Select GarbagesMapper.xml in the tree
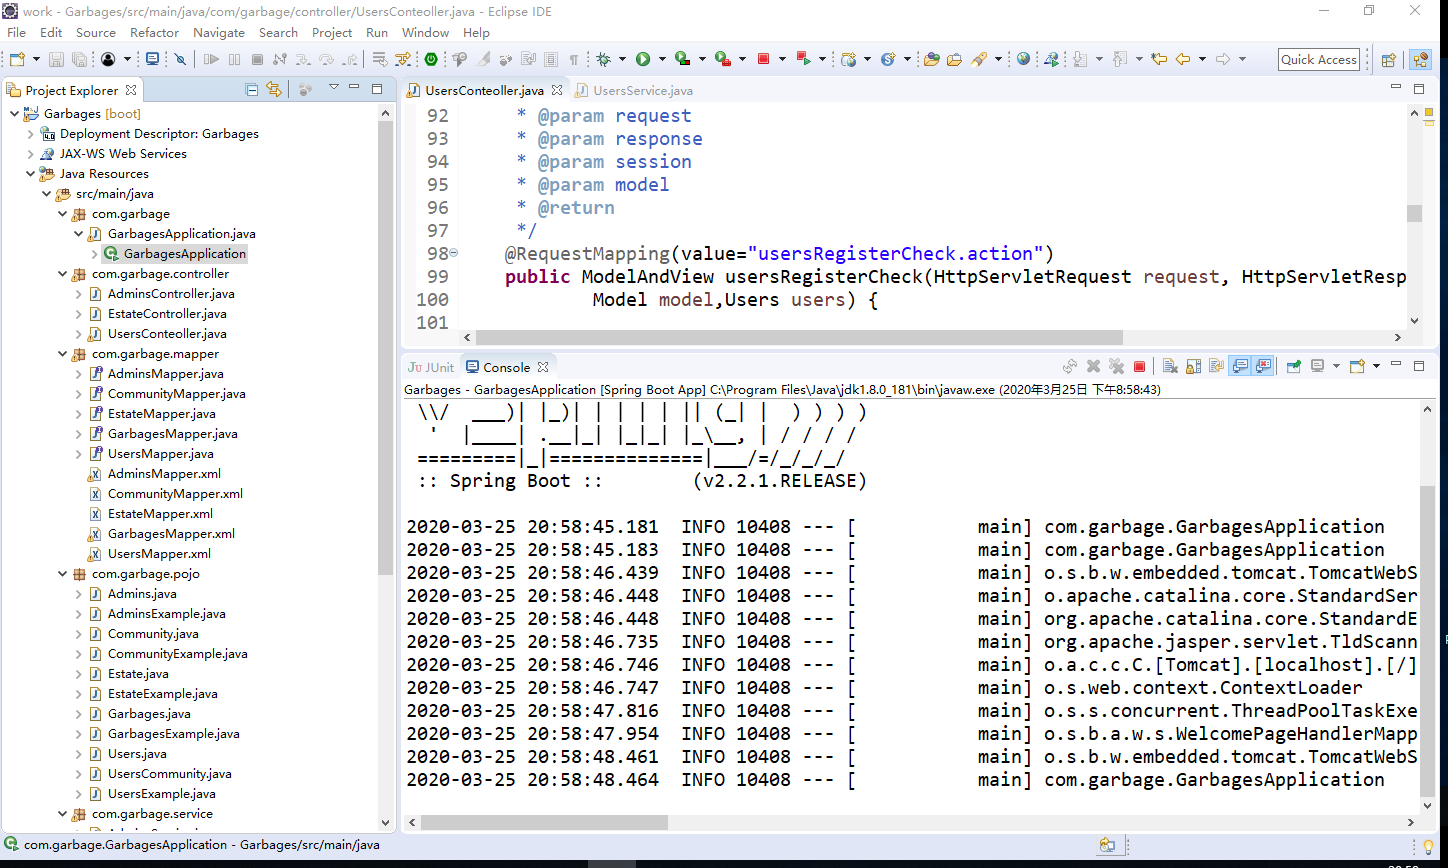This screenshot has height=868, width=1448. point(171,534)
